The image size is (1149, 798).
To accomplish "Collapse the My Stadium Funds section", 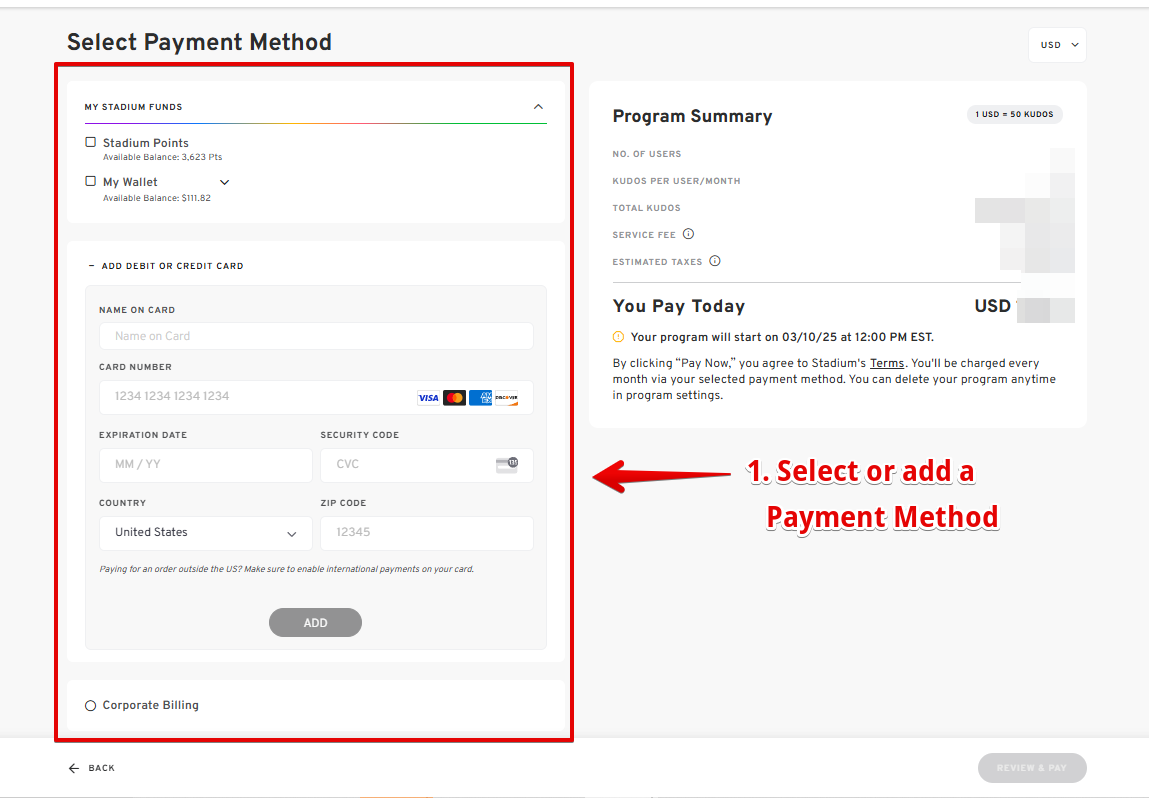I will (x=538, y=107).
